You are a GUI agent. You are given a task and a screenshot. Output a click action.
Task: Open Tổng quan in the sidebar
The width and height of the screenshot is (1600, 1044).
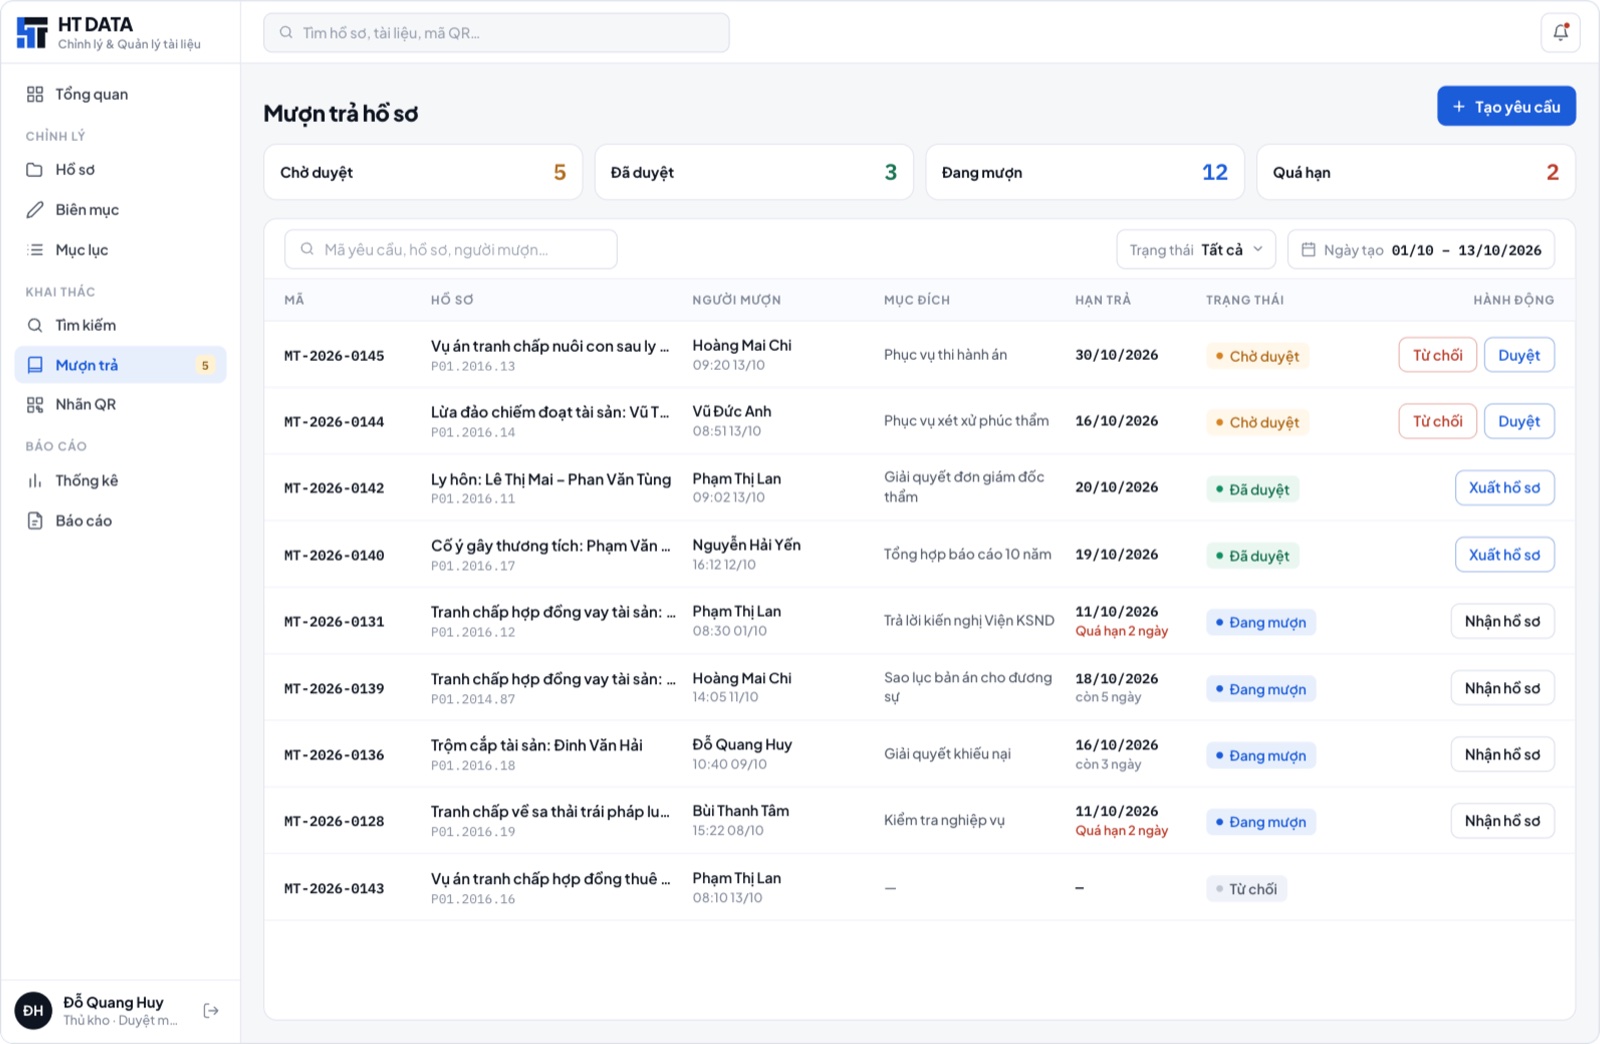coord(121,94)
